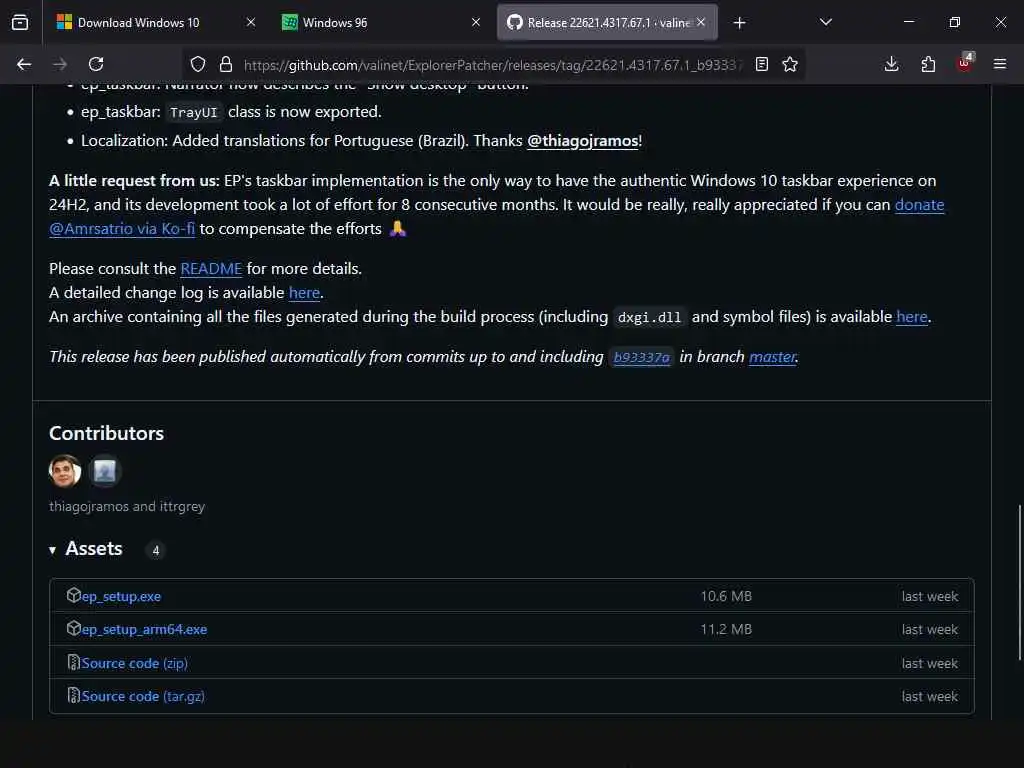
Task: Download ep_setup_arm64.exe
Action: pos(144,630)
